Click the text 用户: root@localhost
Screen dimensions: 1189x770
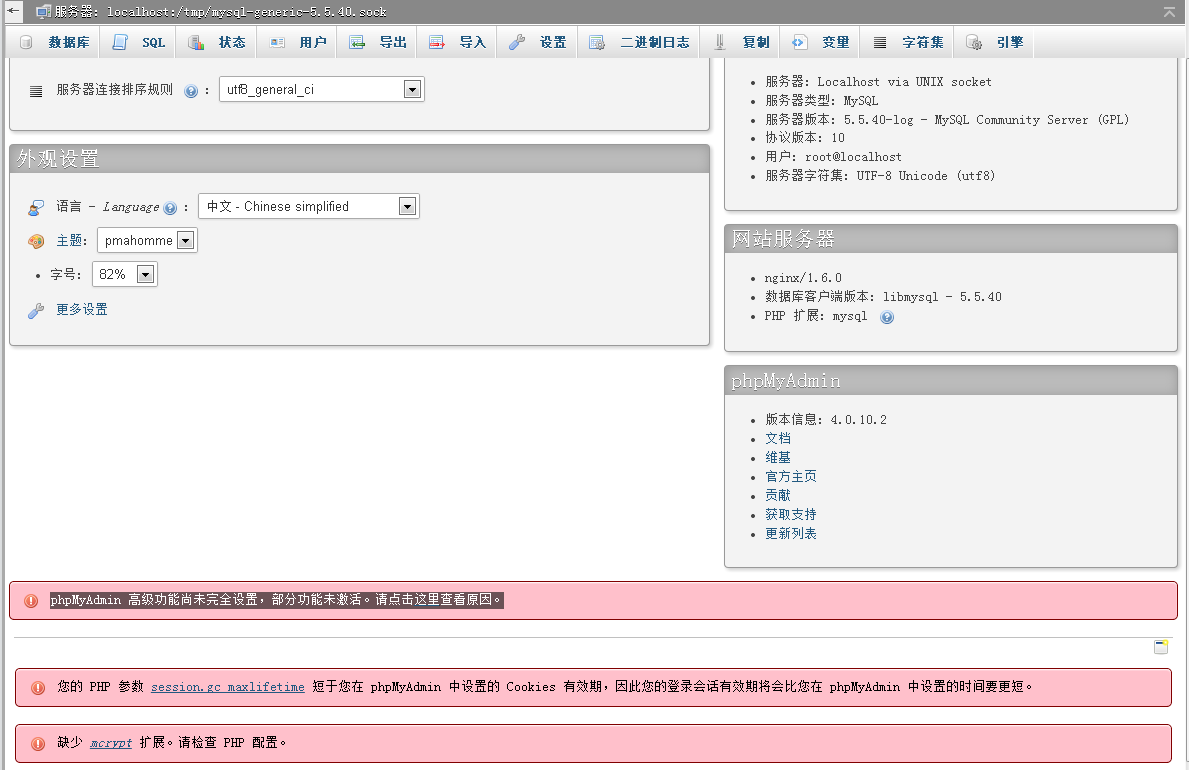[833, 157]
